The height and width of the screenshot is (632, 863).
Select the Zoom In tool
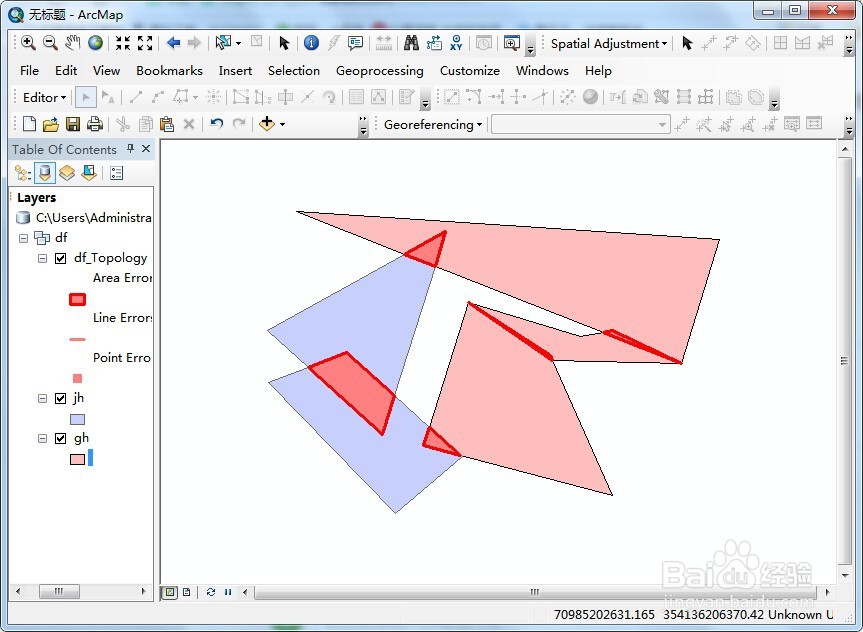pos(28,43)
